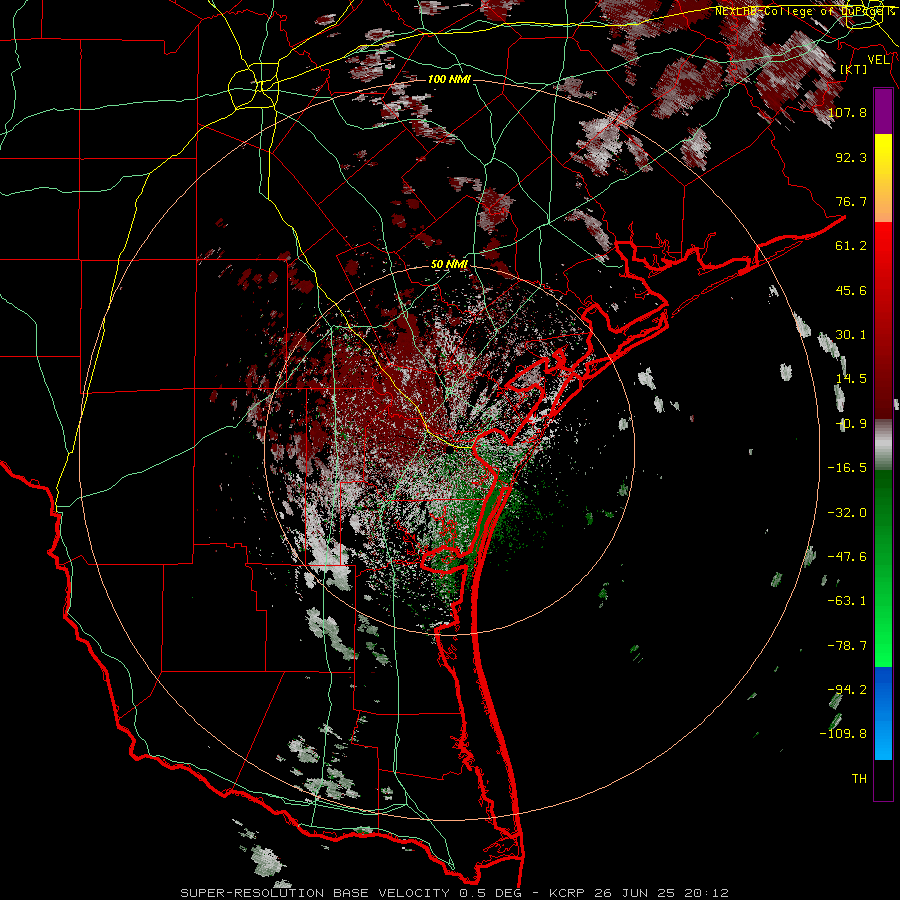Click the NEXLAB-College of DuPage credit text

click(x=804, y=11)
